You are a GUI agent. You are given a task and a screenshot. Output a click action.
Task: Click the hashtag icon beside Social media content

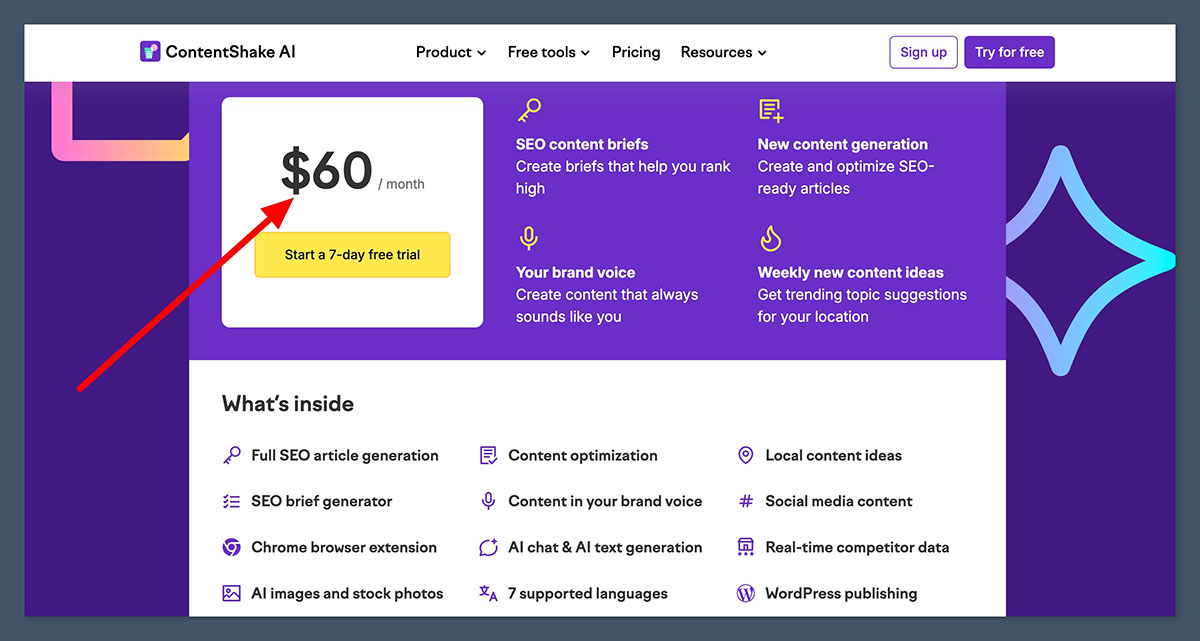point(745,501)
